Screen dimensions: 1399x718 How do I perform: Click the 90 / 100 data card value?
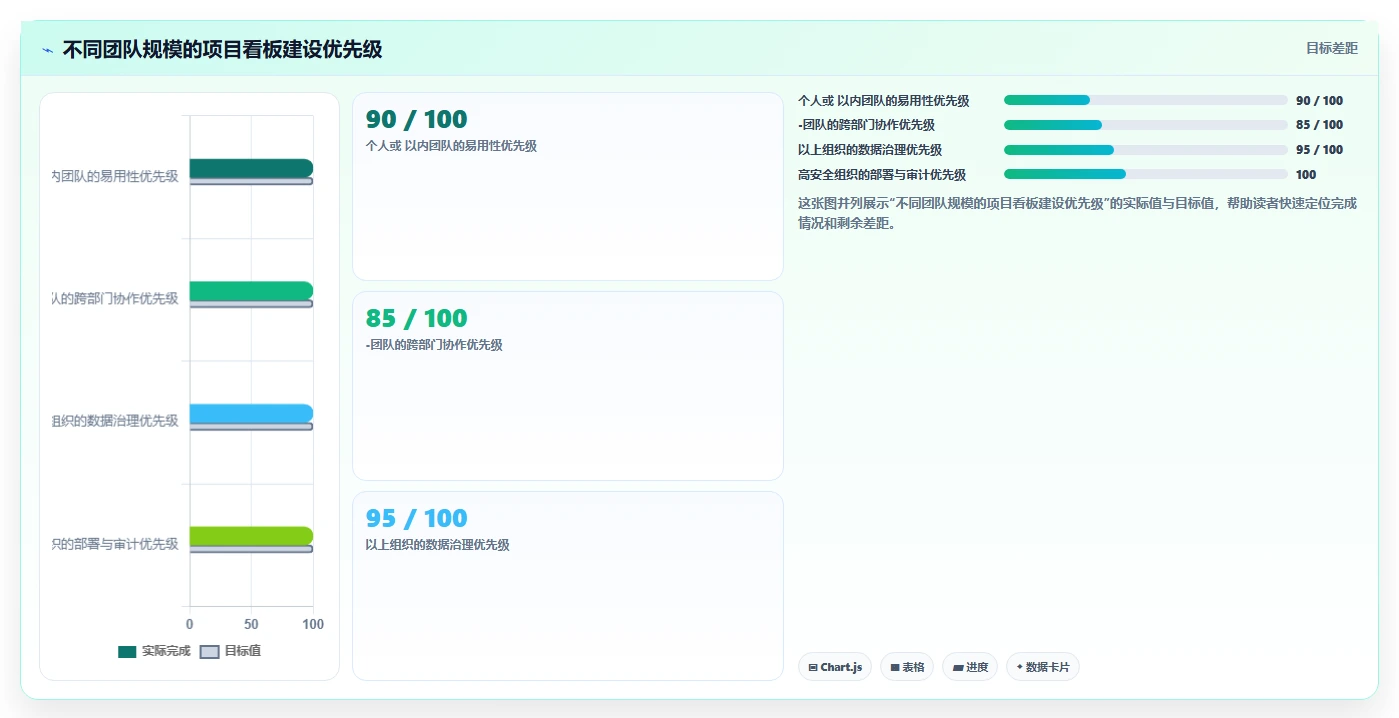417,119
